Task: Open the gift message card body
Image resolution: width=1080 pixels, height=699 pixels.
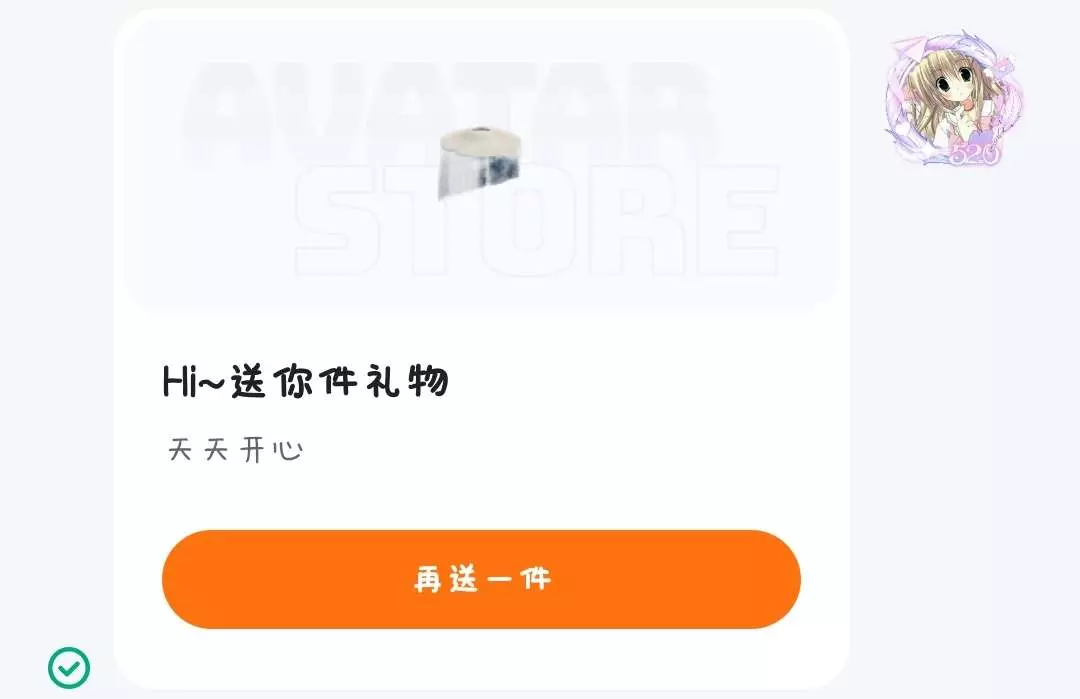Action: click(481, 348)
